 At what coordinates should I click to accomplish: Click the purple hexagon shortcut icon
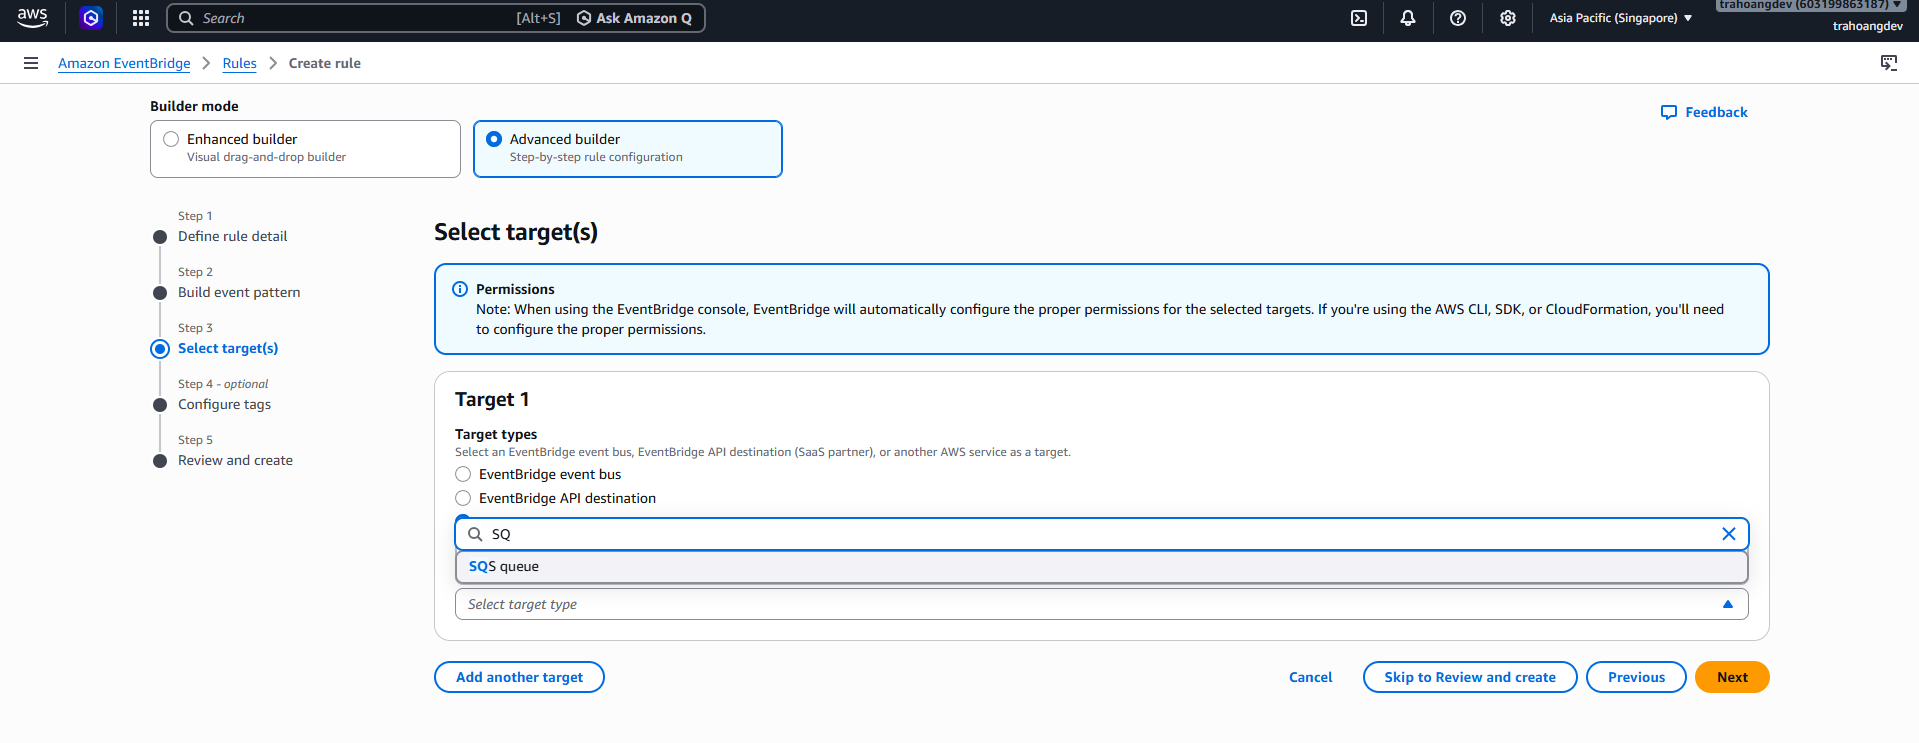[91, 17]
